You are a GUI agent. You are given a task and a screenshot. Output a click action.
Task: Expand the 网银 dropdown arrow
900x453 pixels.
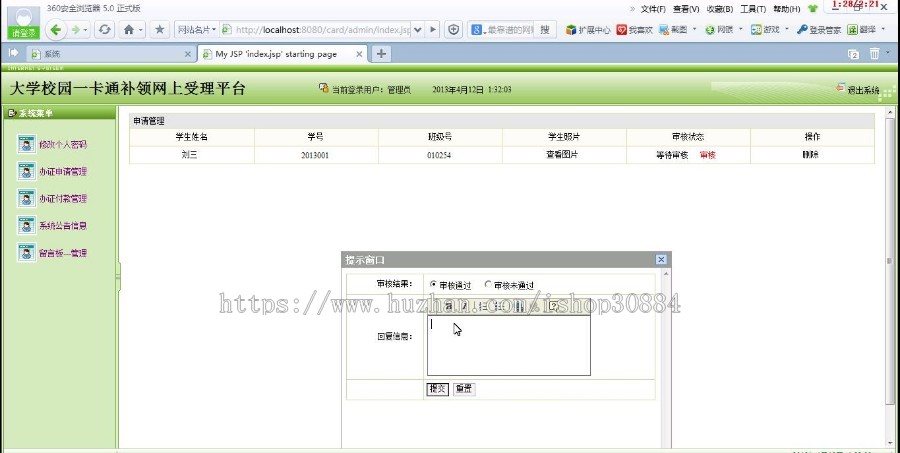[x=740, y=29]
